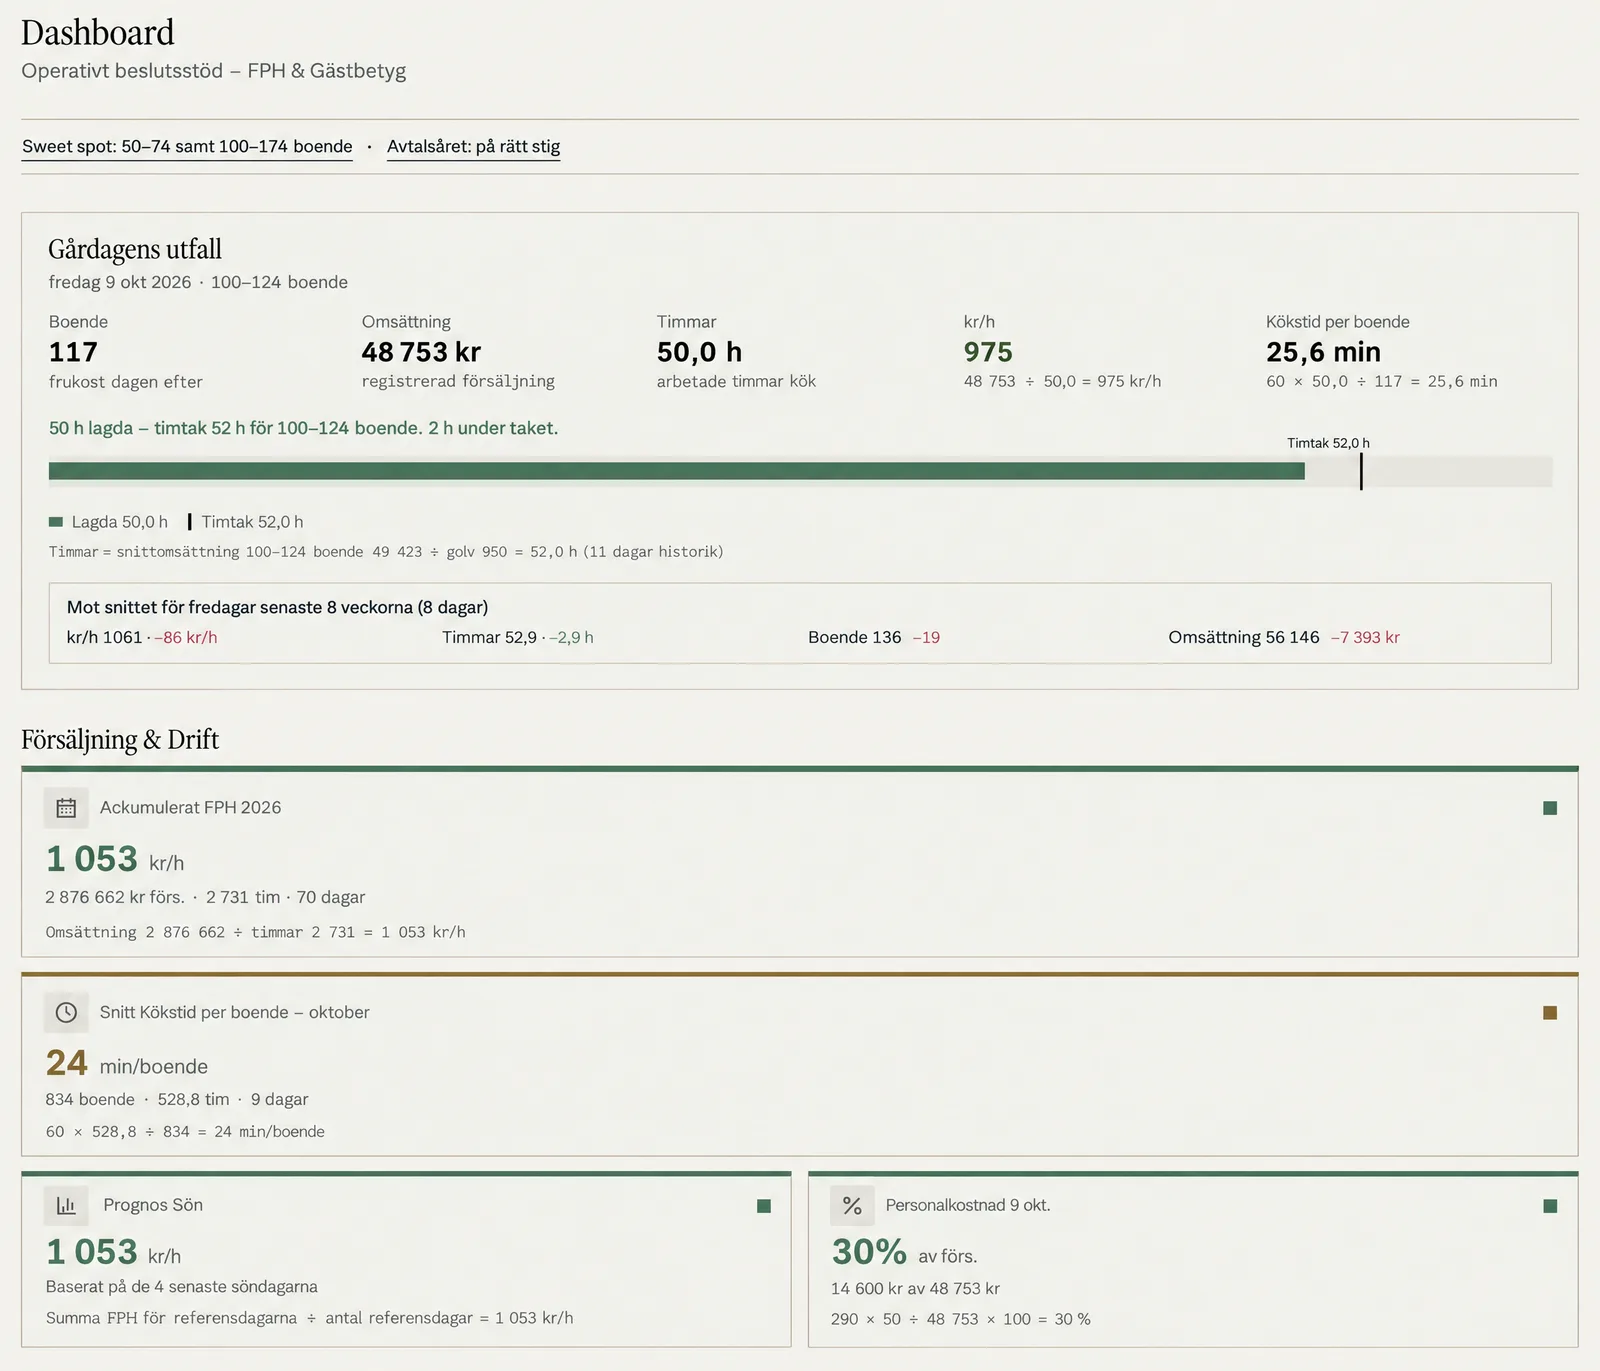Click the percent icon beside Personalkostnad 9 okt.
The height and width of the screenshot is (1371, 1600).
tap(852, 1206)
